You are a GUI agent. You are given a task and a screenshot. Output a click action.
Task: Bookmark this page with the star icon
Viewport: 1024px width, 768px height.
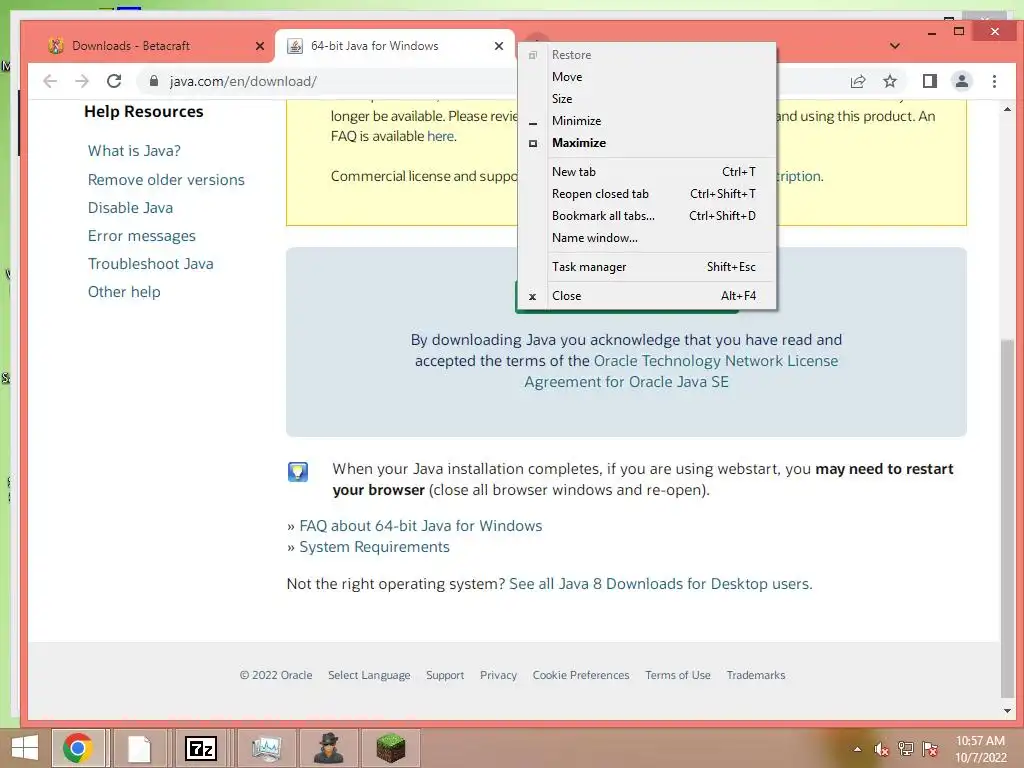pos(889,81)
